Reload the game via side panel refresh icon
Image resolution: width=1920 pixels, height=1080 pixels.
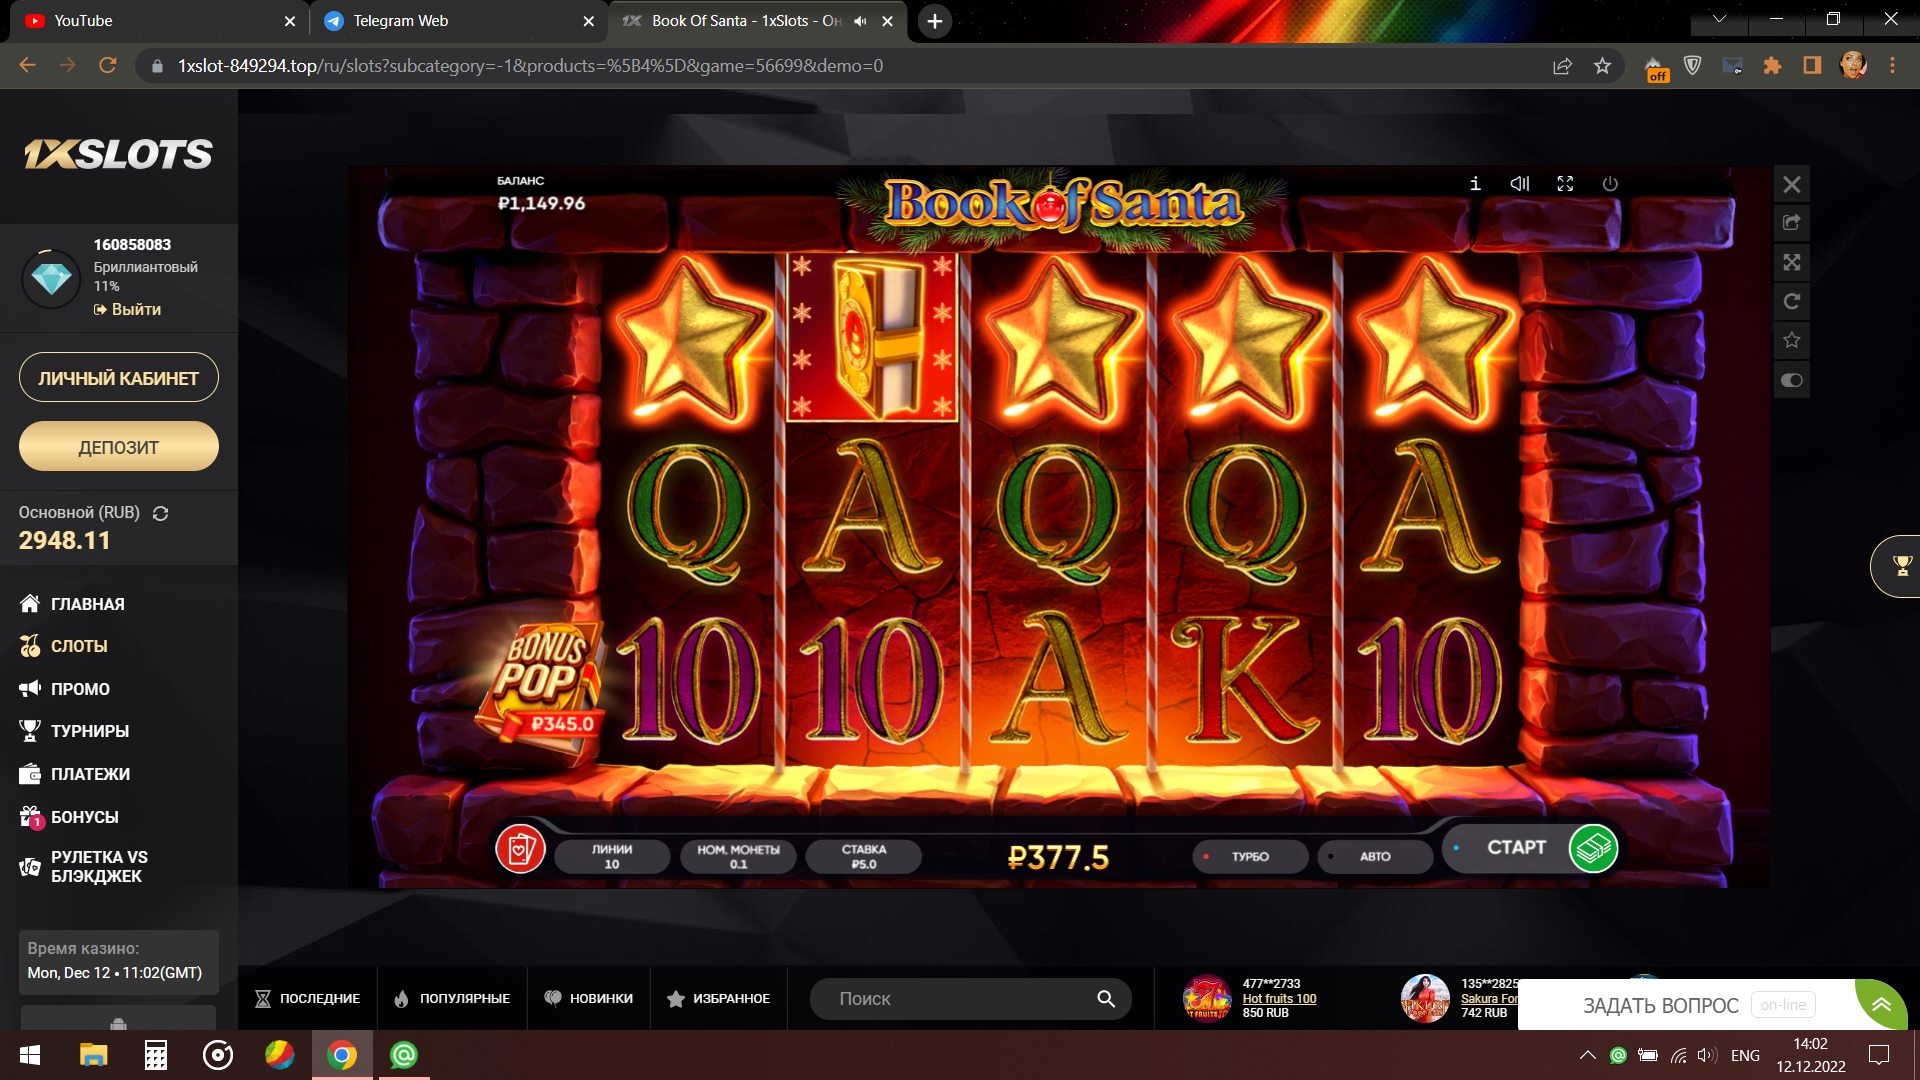click(1792, 301)
